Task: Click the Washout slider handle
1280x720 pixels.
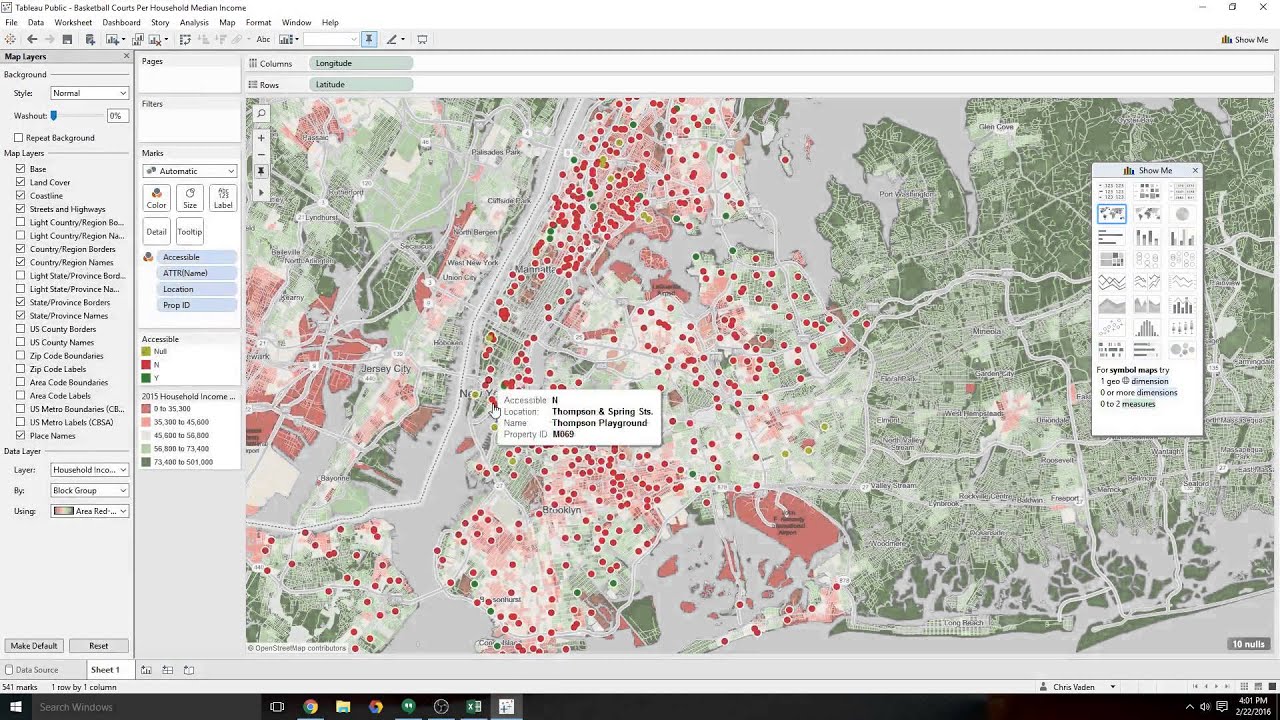Action: click(54, 116)
